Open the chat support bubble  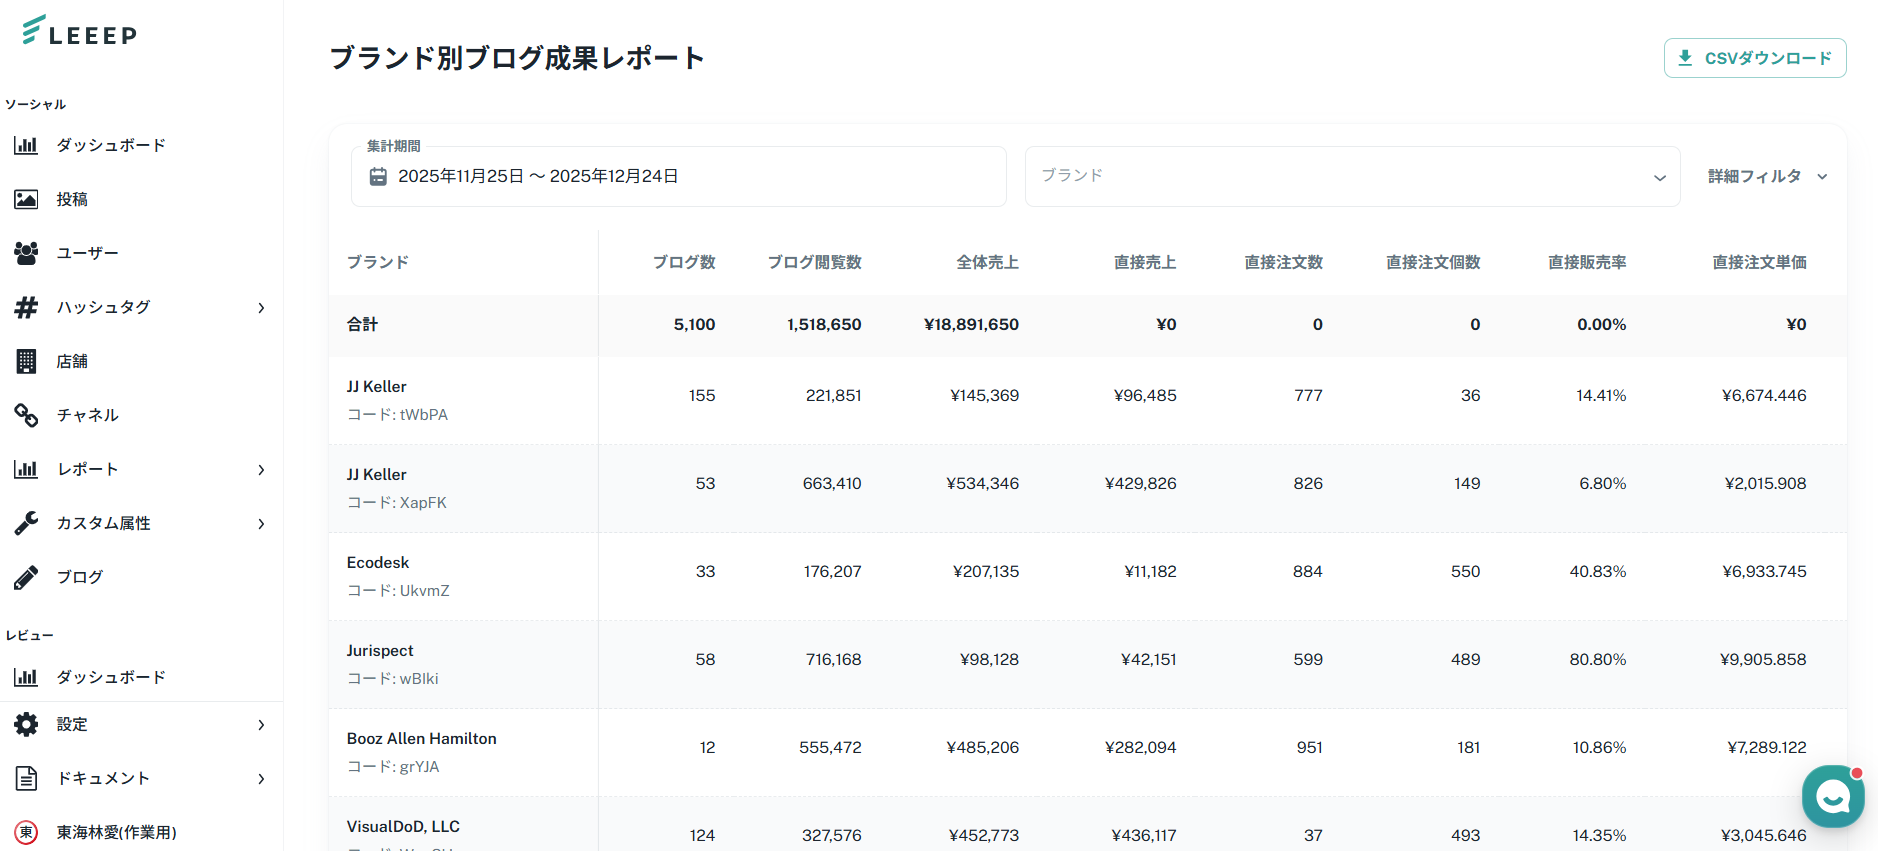(x=1832, y=796)
